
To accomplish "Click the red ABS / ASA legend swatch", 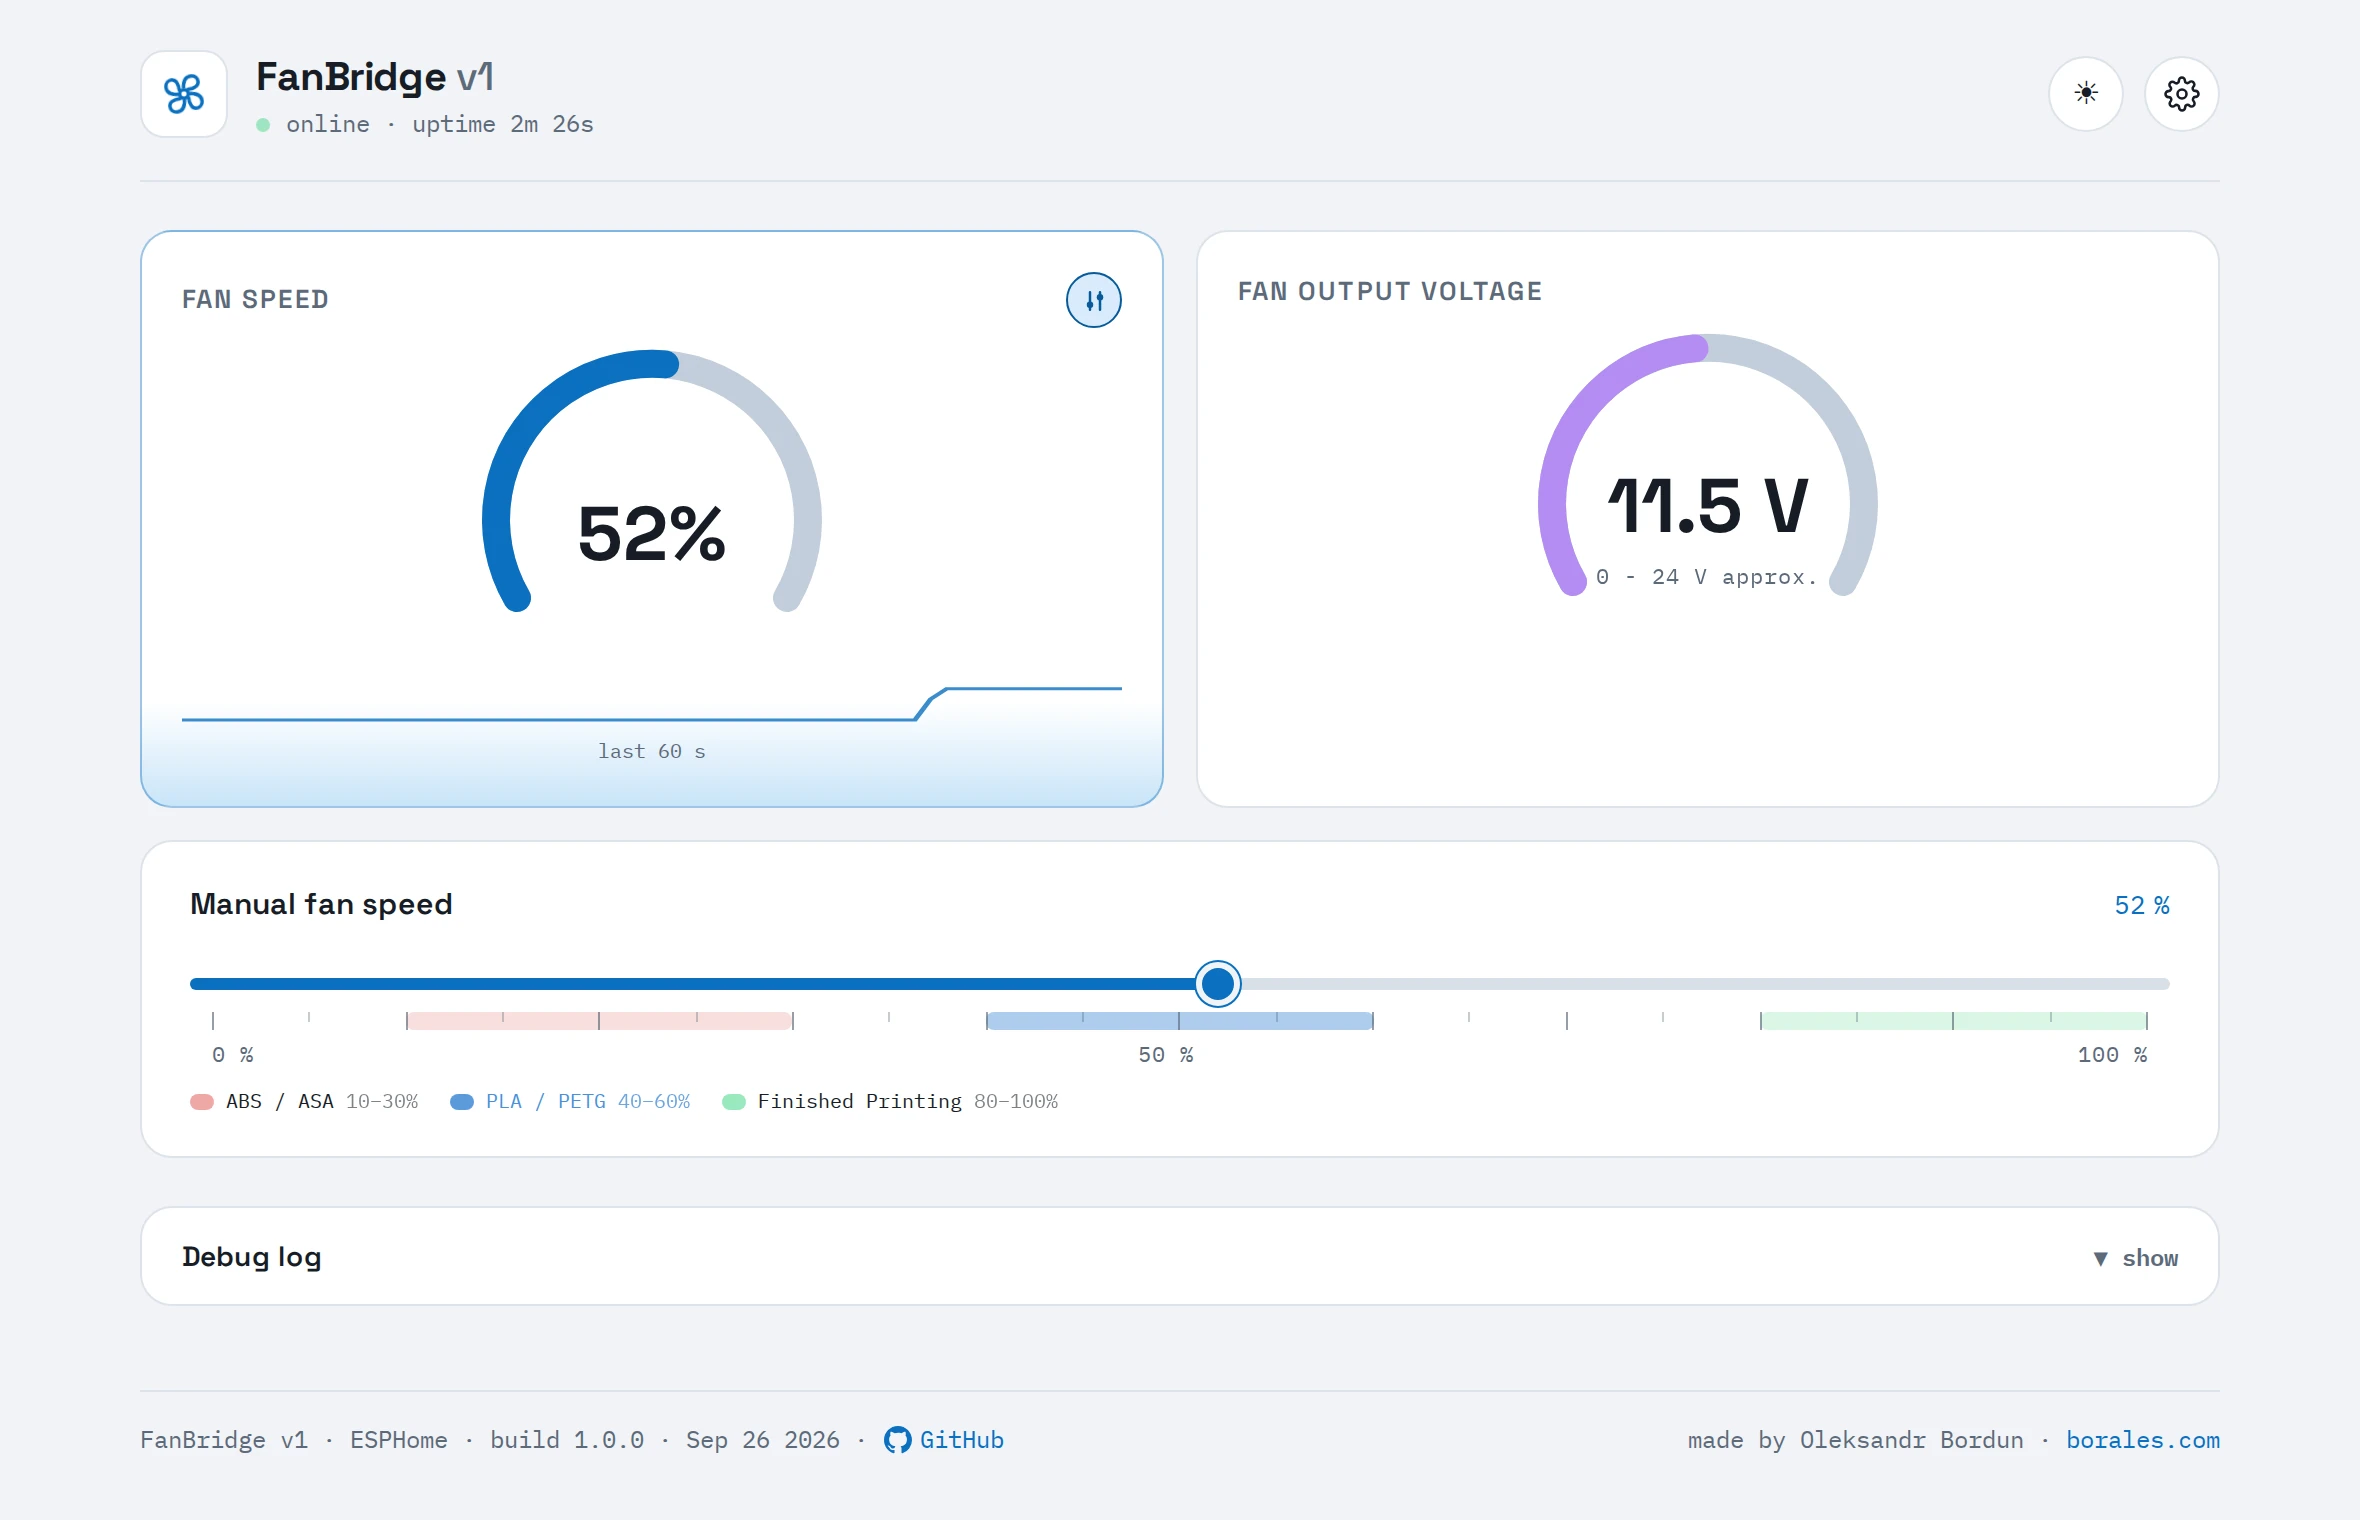I will point(202,1102).
